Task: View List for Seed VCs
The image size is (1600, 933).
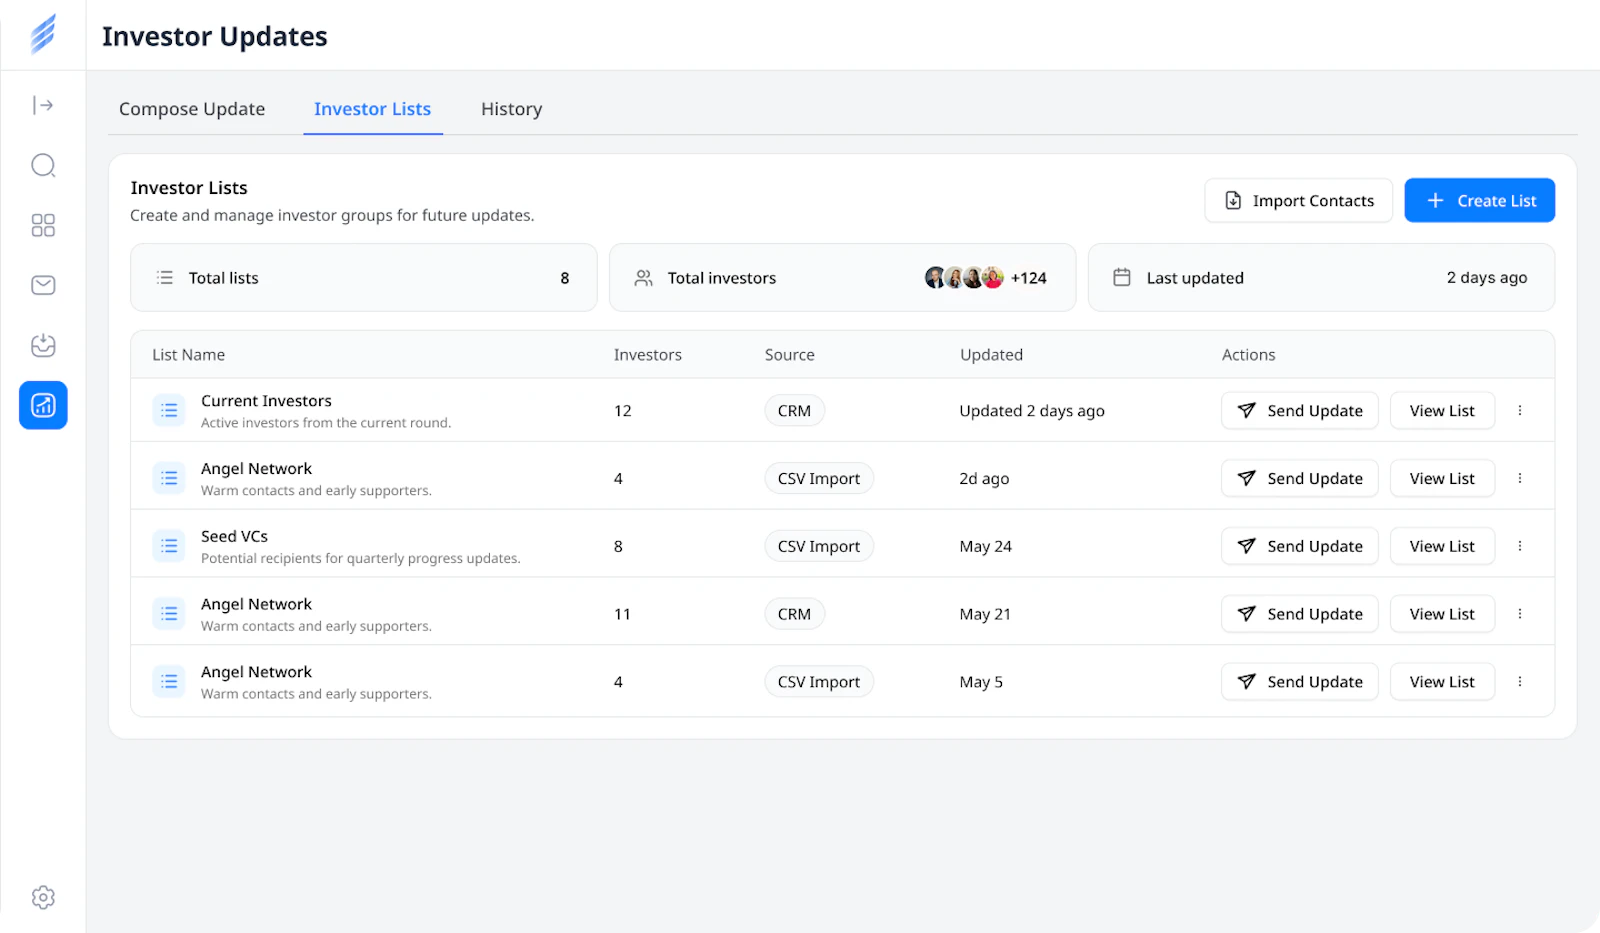Action: (1442, 546)
